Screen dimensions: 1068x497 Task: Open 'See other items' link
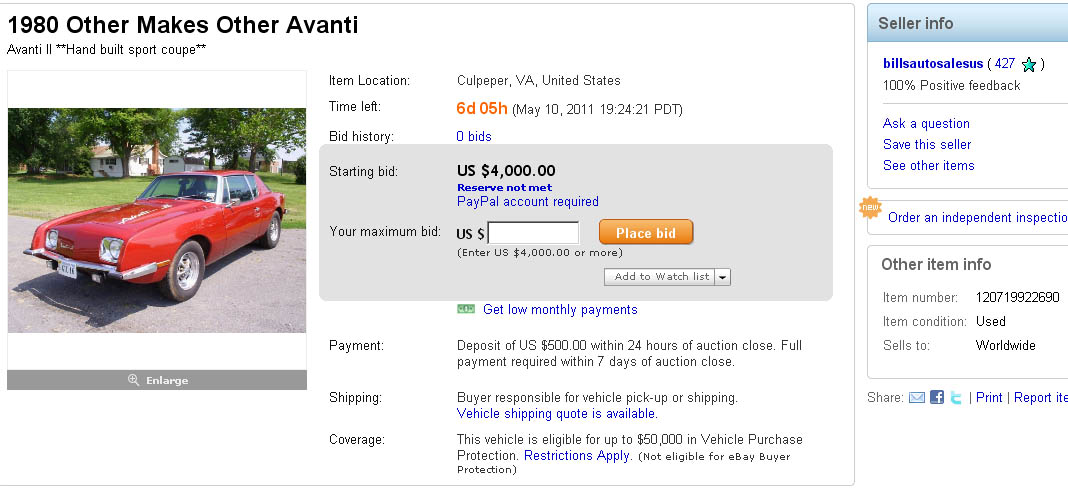pyautogui.click(x=928, y=165)
